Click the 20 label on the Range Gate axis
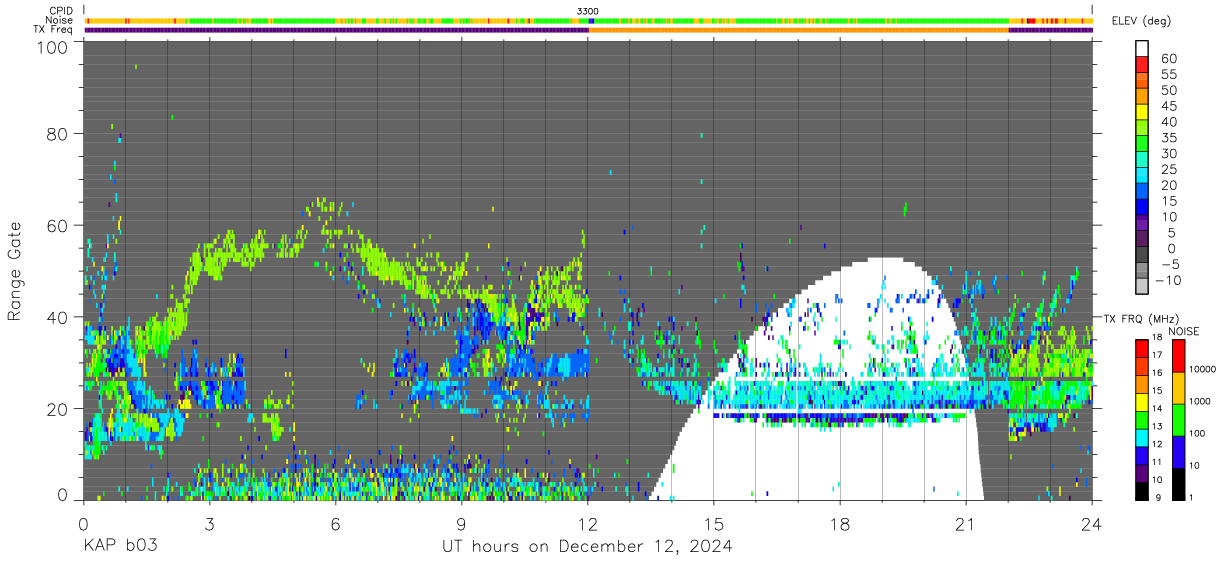This screenshot has width=1228, height=567. (57, 409)
